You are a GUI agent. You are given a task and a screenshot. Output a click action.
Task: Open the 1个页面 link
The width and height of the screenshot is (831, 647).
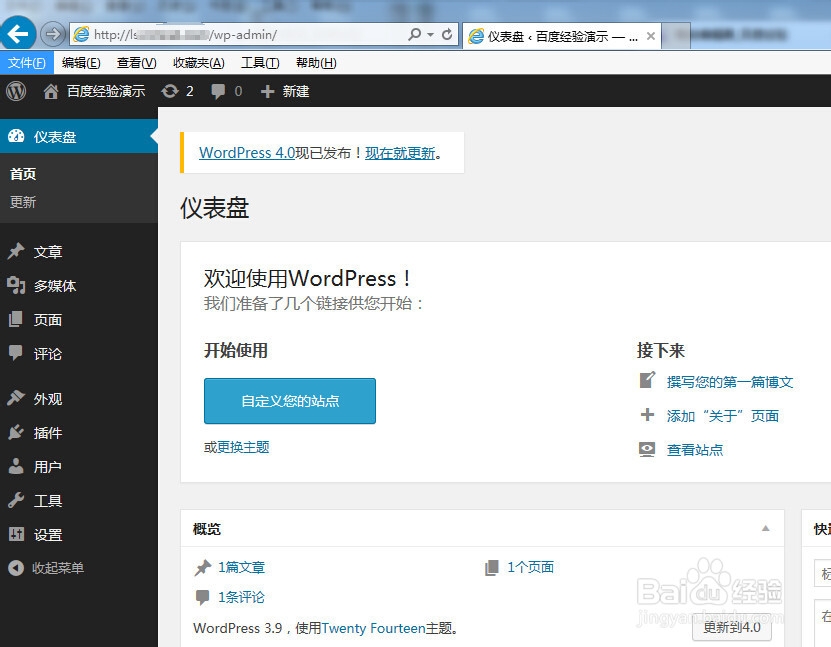(531, 567)
